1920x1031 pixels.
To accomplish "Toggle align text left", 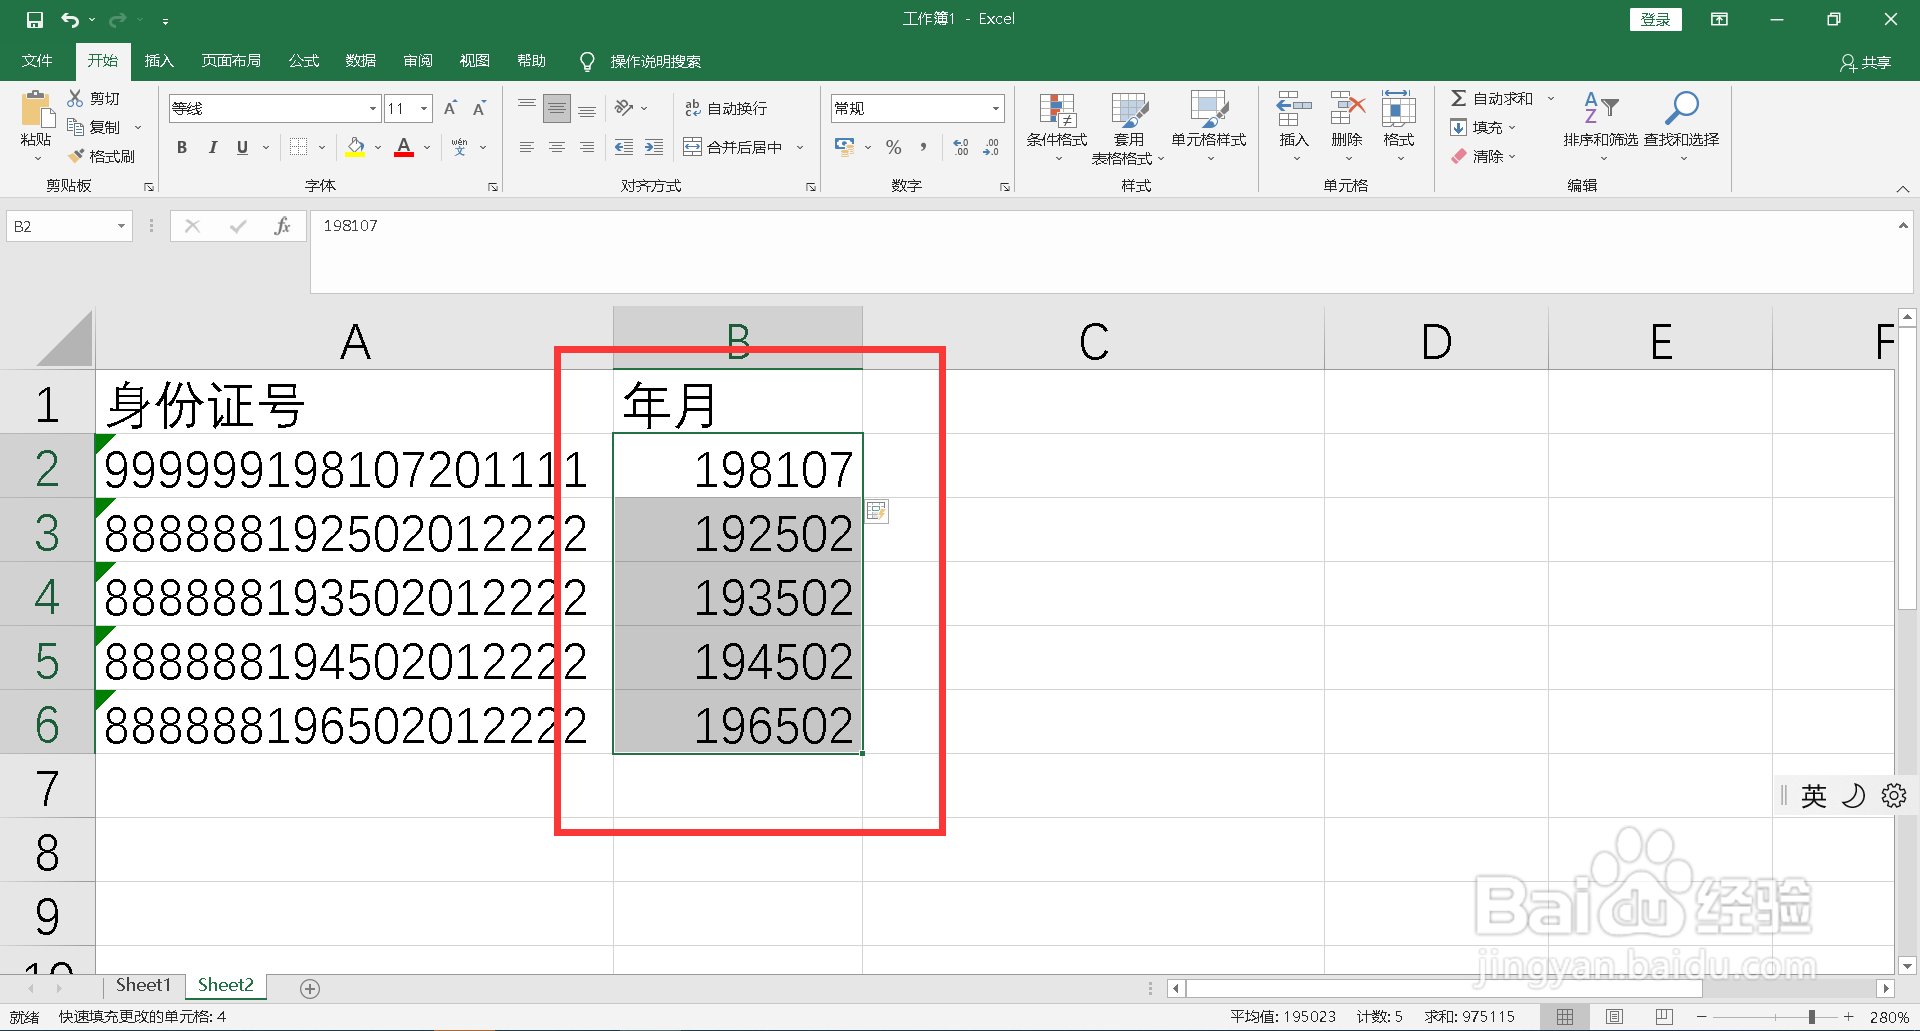I will coord(527,147).
